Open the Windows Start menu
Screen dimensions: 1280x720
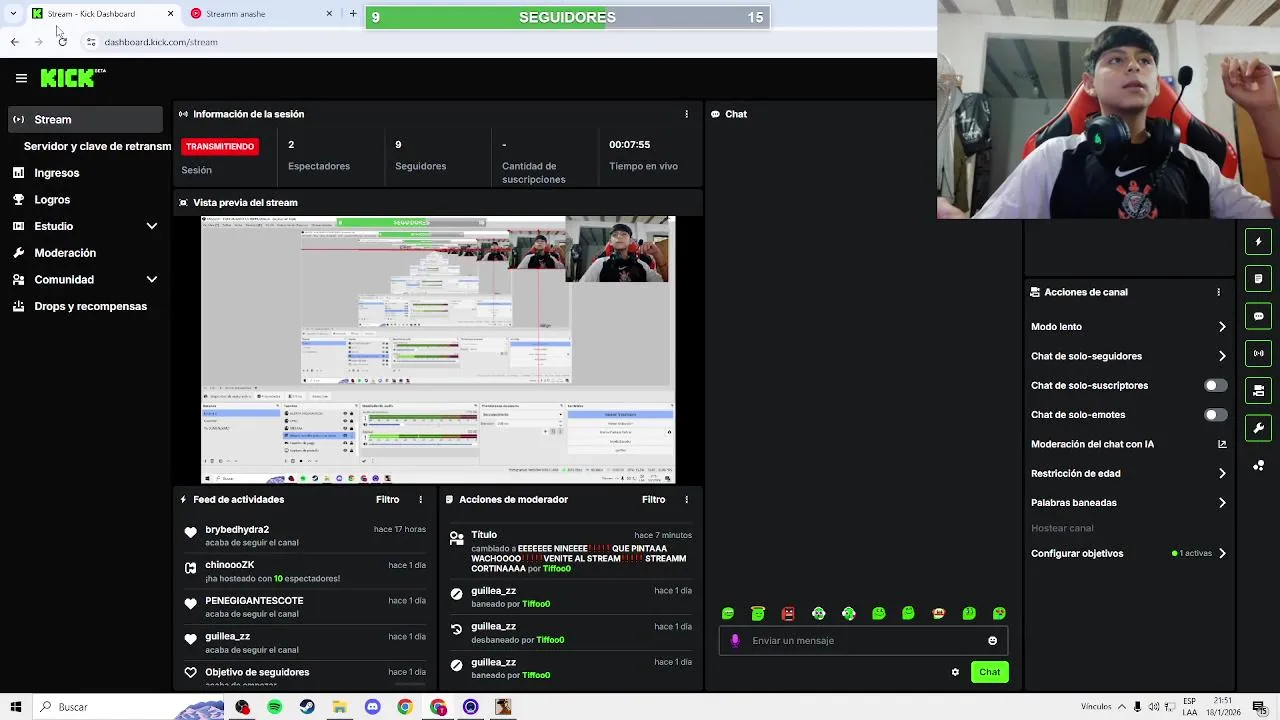coord(15,707)
